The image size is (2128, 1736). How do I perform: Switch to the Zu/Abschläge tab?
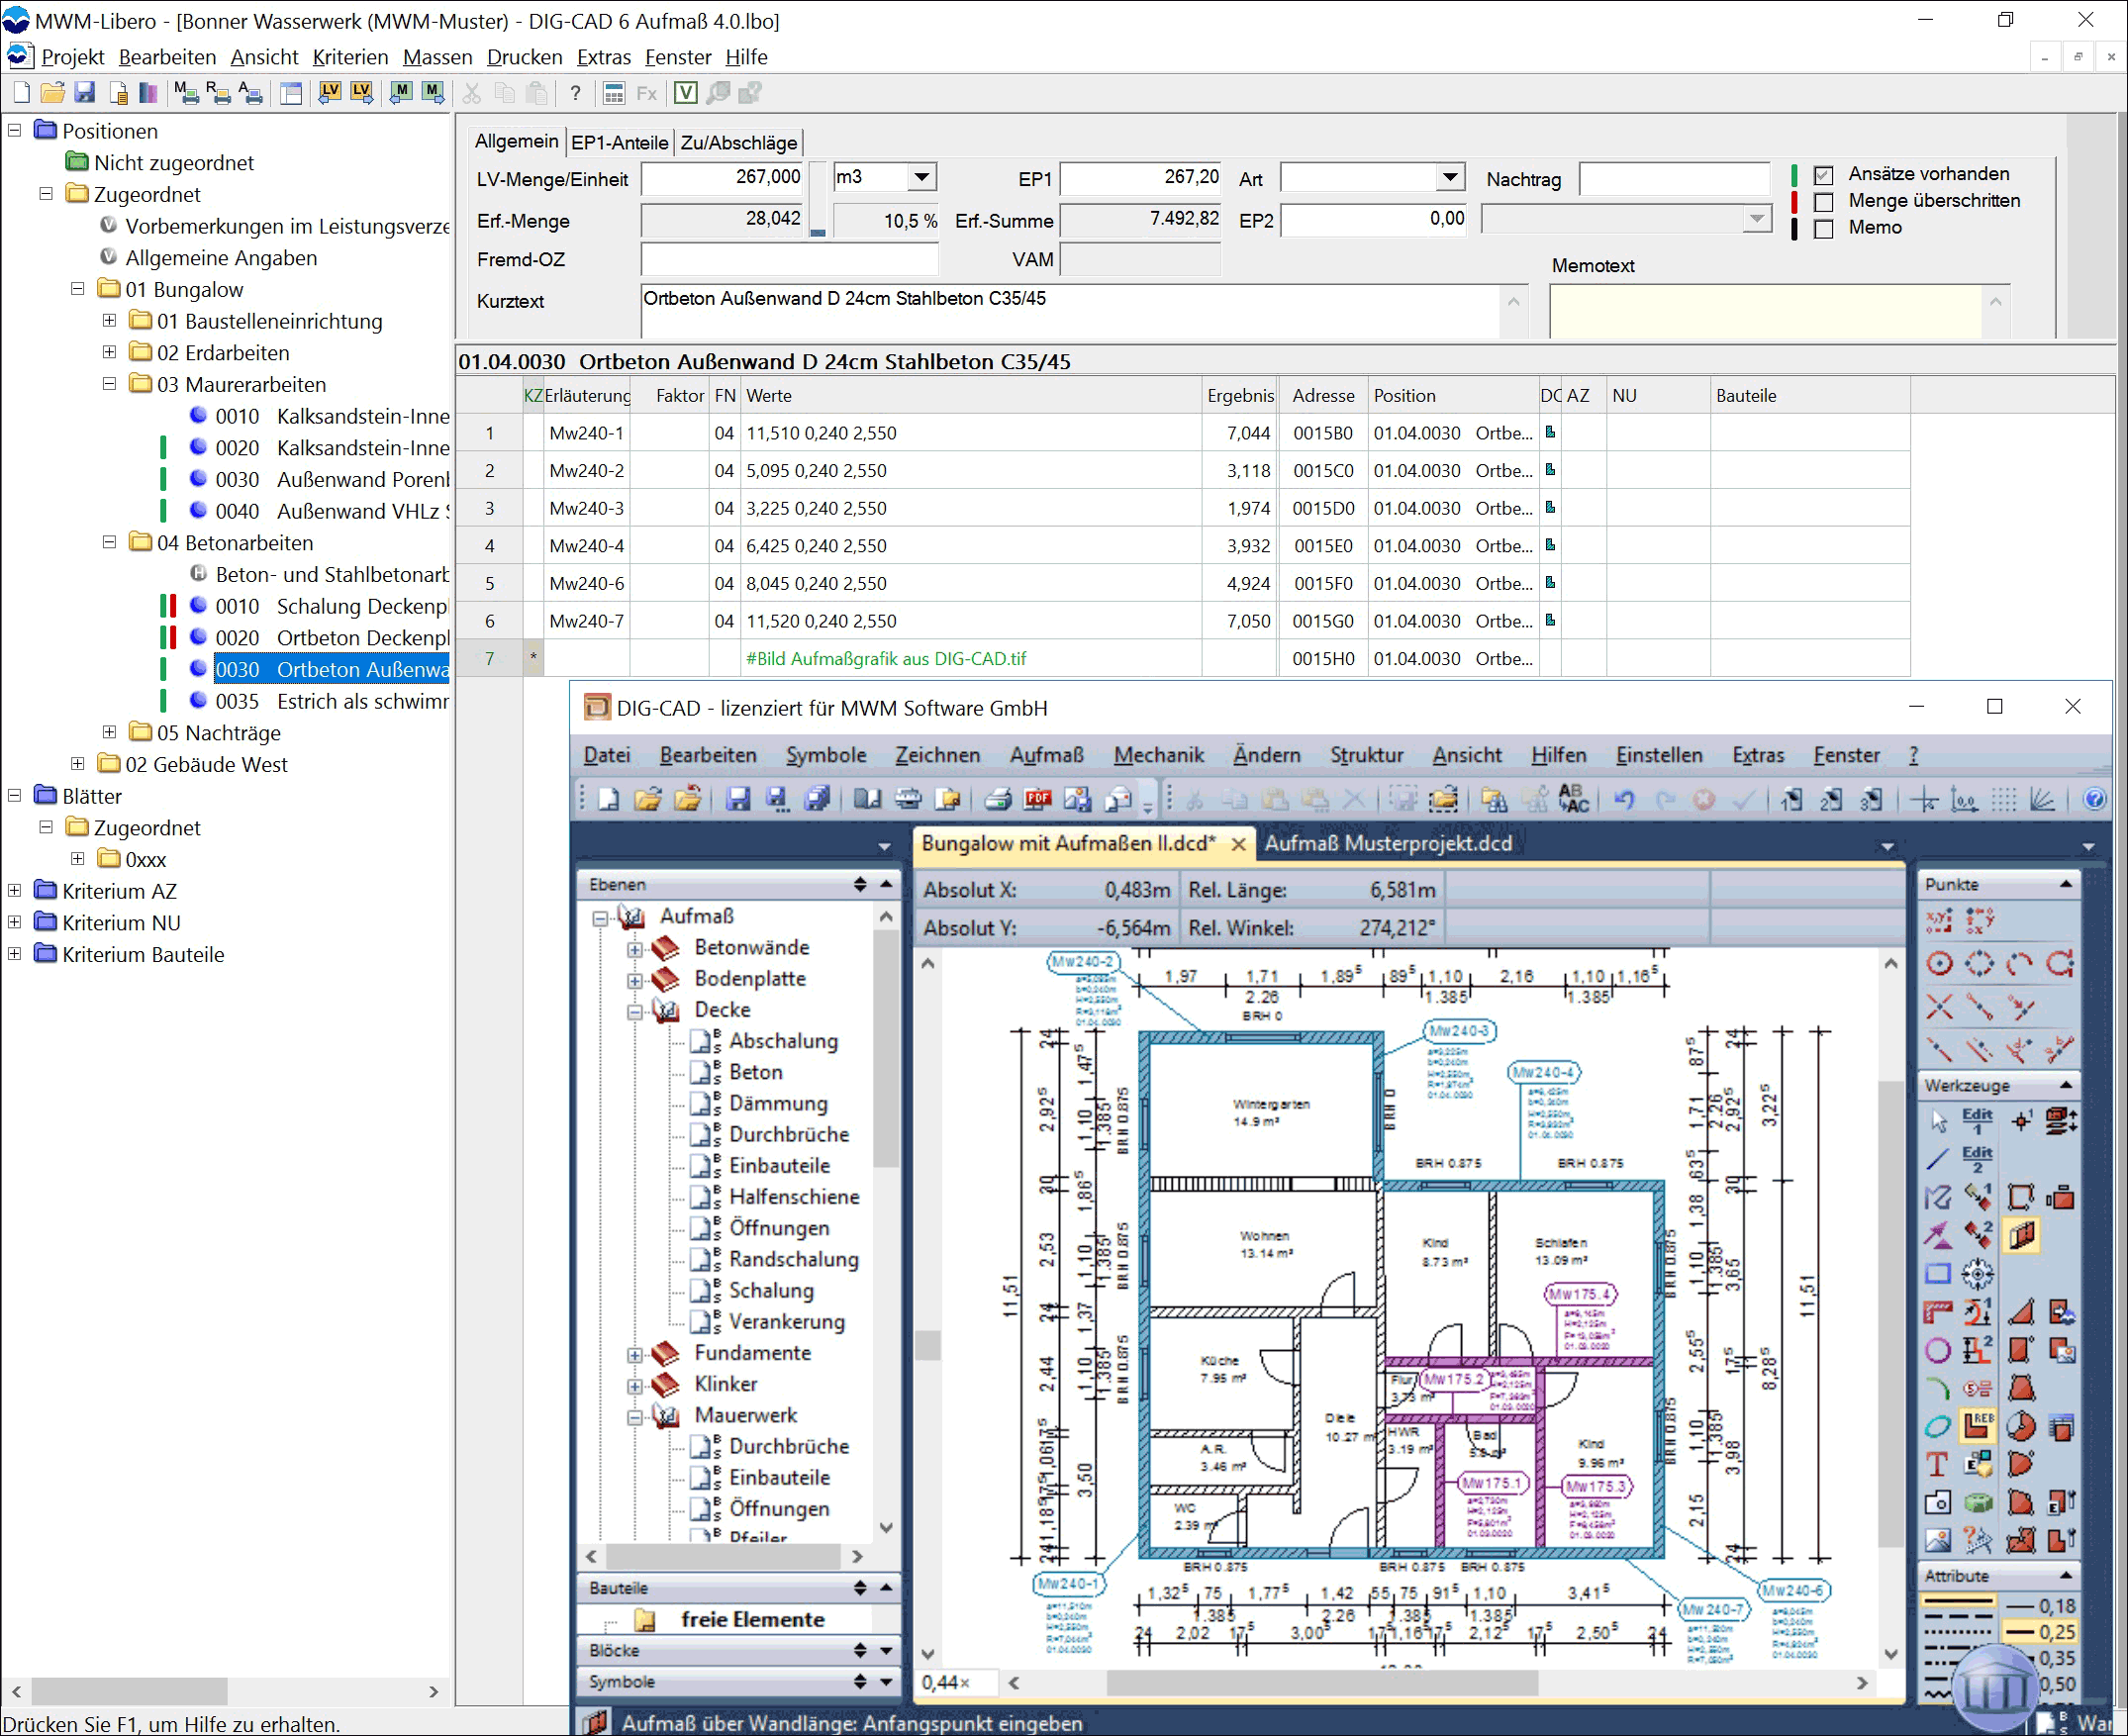click(739, 142)
